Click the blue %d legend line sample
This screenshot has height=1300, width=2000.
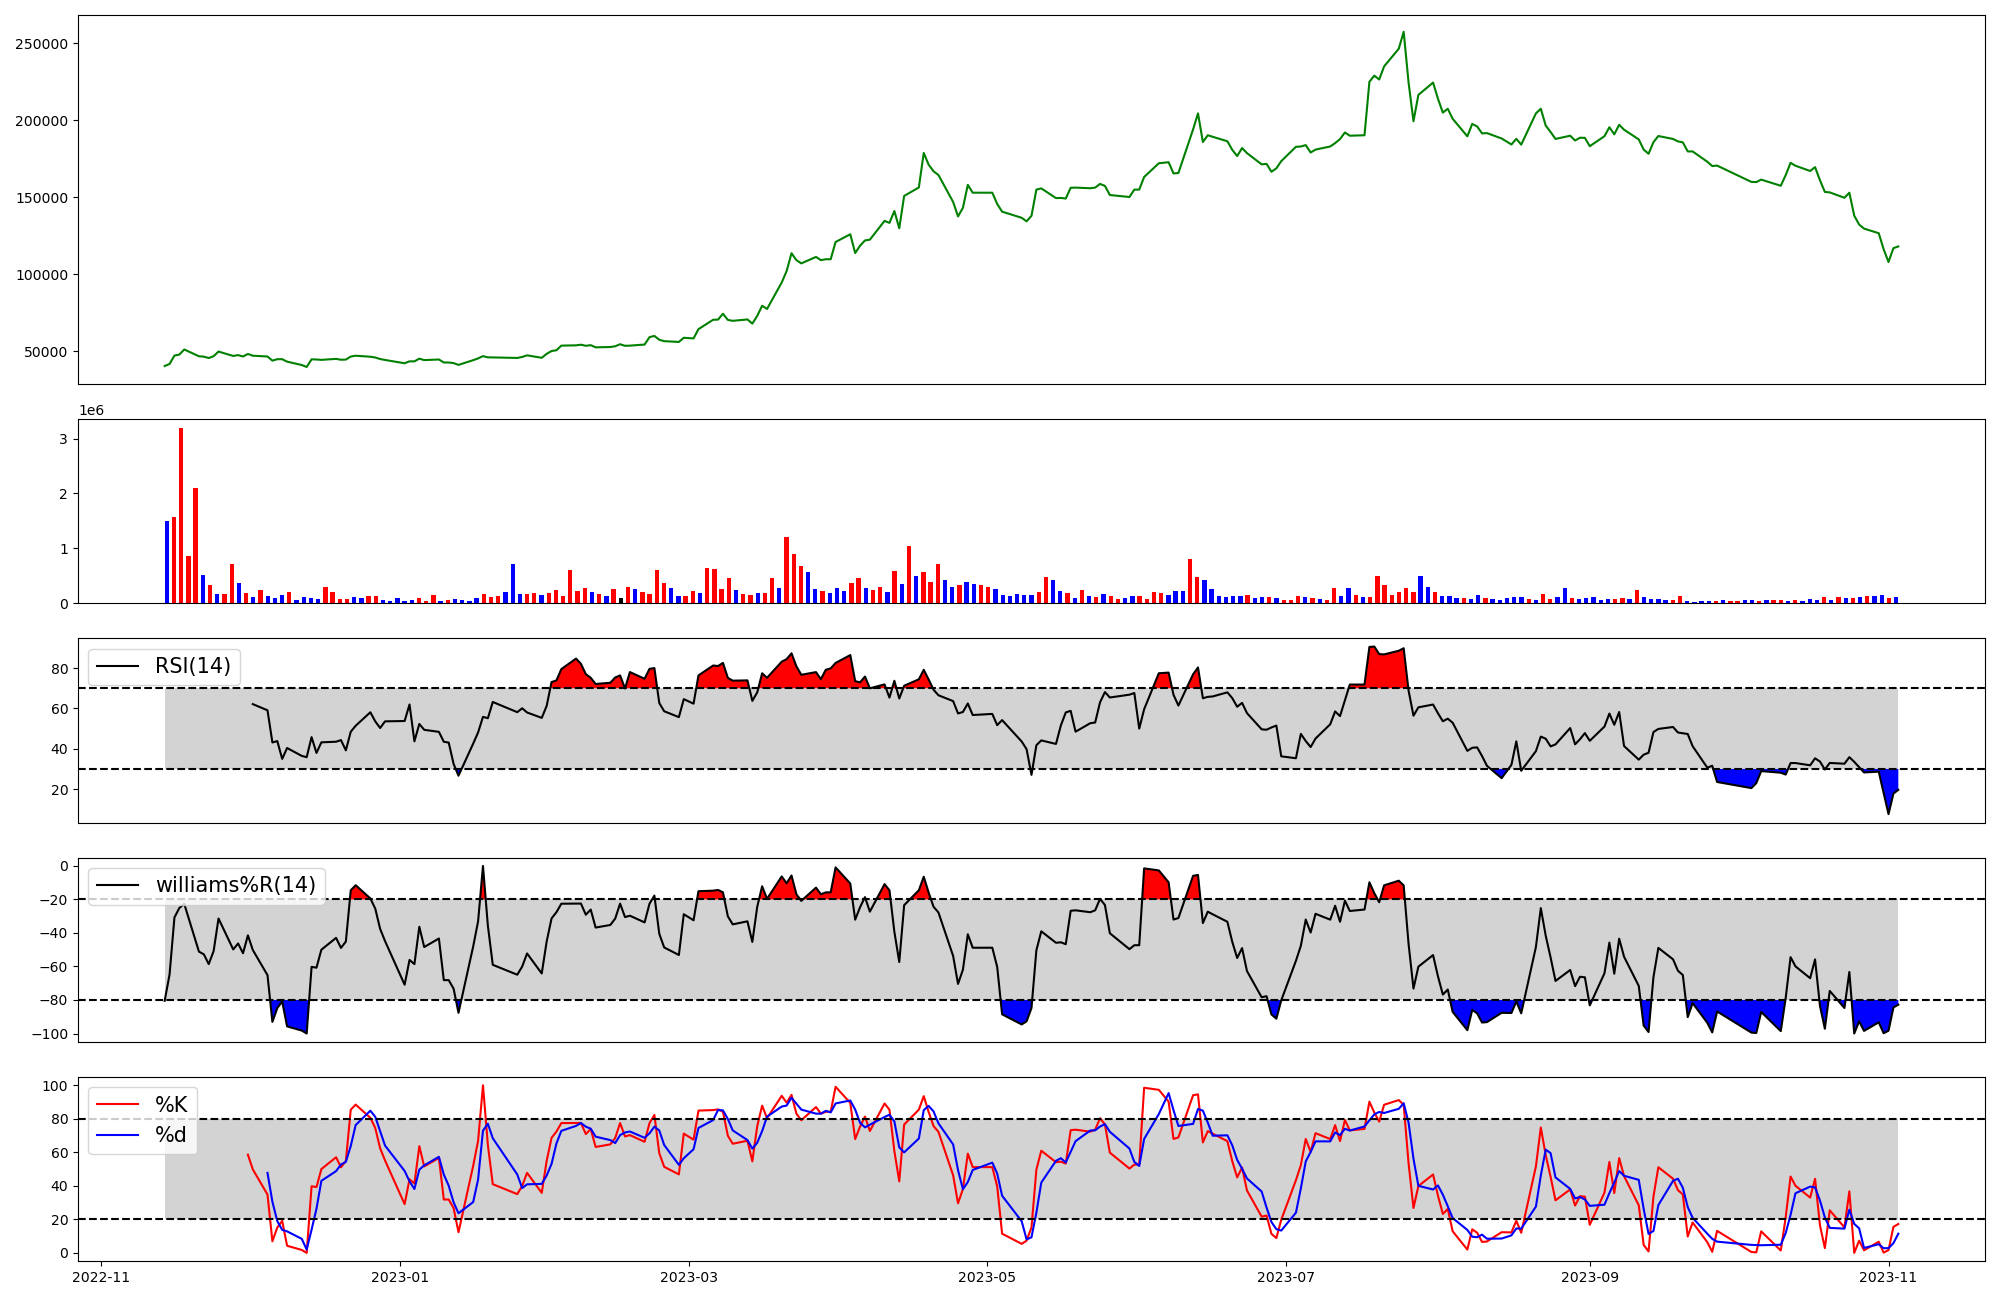(117, 1135)
